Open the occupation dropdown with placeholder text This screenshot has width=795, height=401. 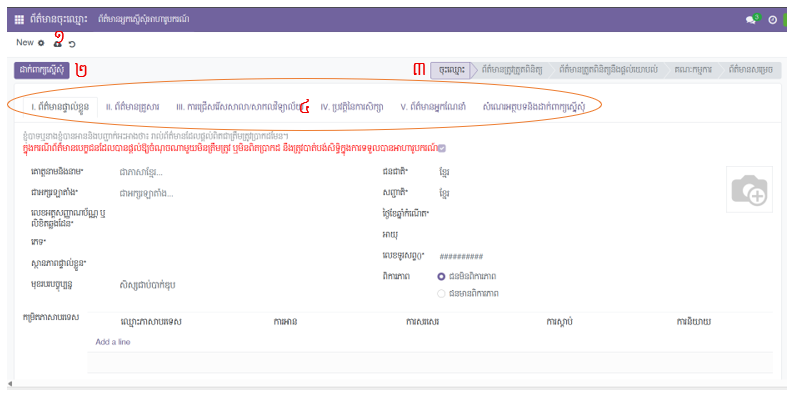200,284
